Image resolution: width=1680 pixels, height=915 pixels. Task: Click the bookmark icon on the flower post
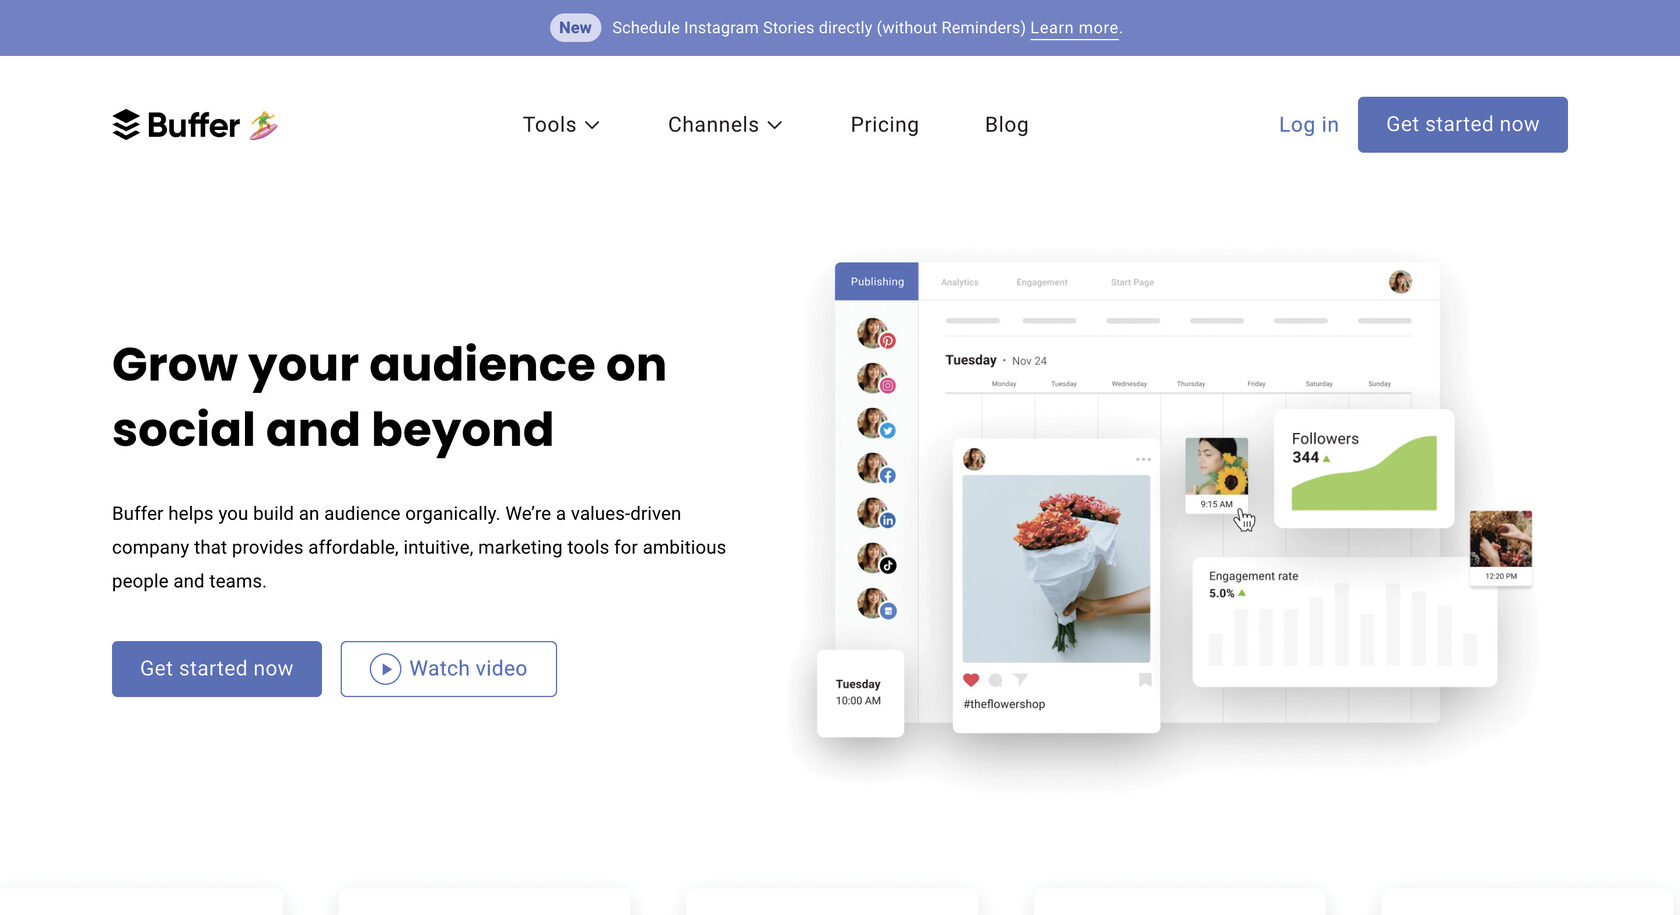pyautogui.click(x=1145, y=680)
